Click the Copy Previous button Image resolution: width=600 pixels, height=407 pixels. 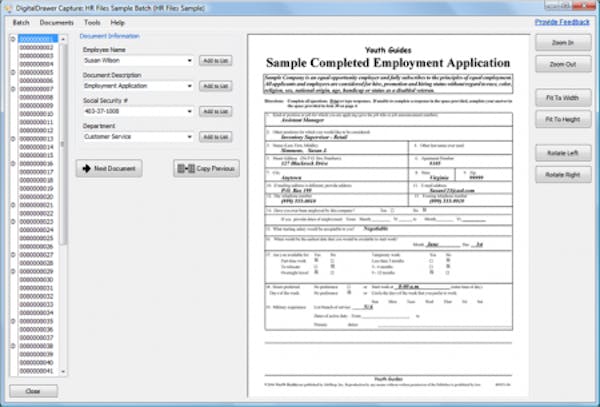click(207, 168)
